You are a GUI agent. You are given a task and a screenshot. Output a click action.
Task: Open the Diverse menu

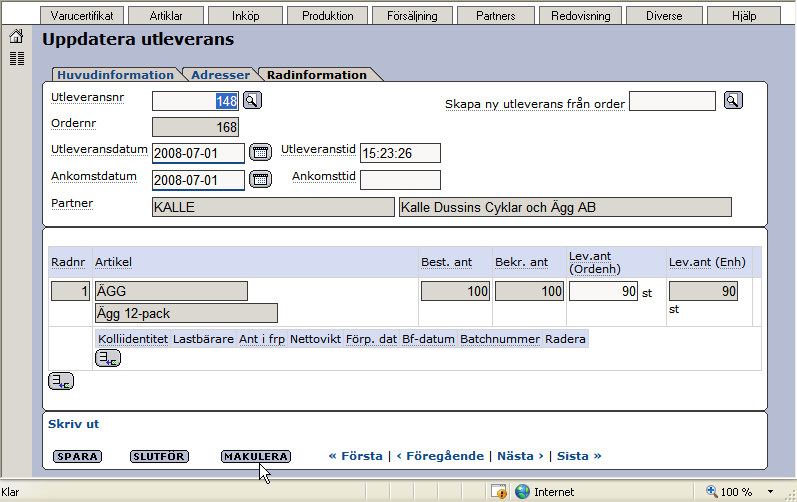tap(664, 16)
